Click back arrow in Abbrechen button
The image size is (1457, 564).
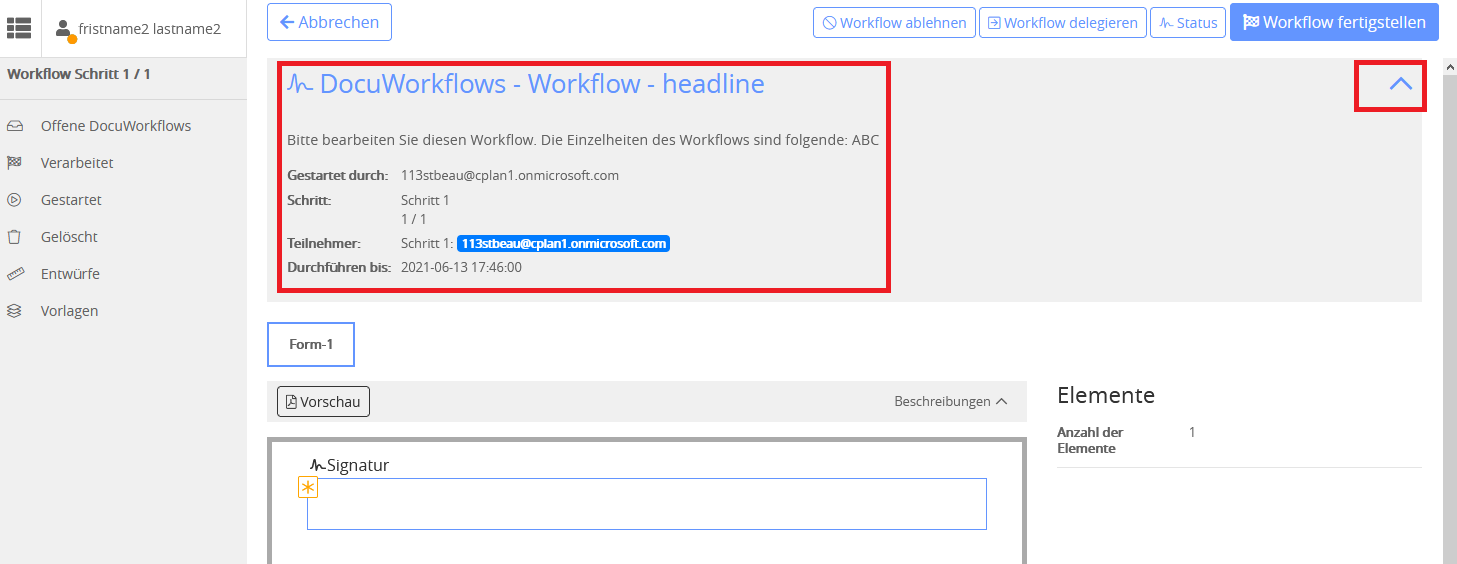click(x=287, y=22)
